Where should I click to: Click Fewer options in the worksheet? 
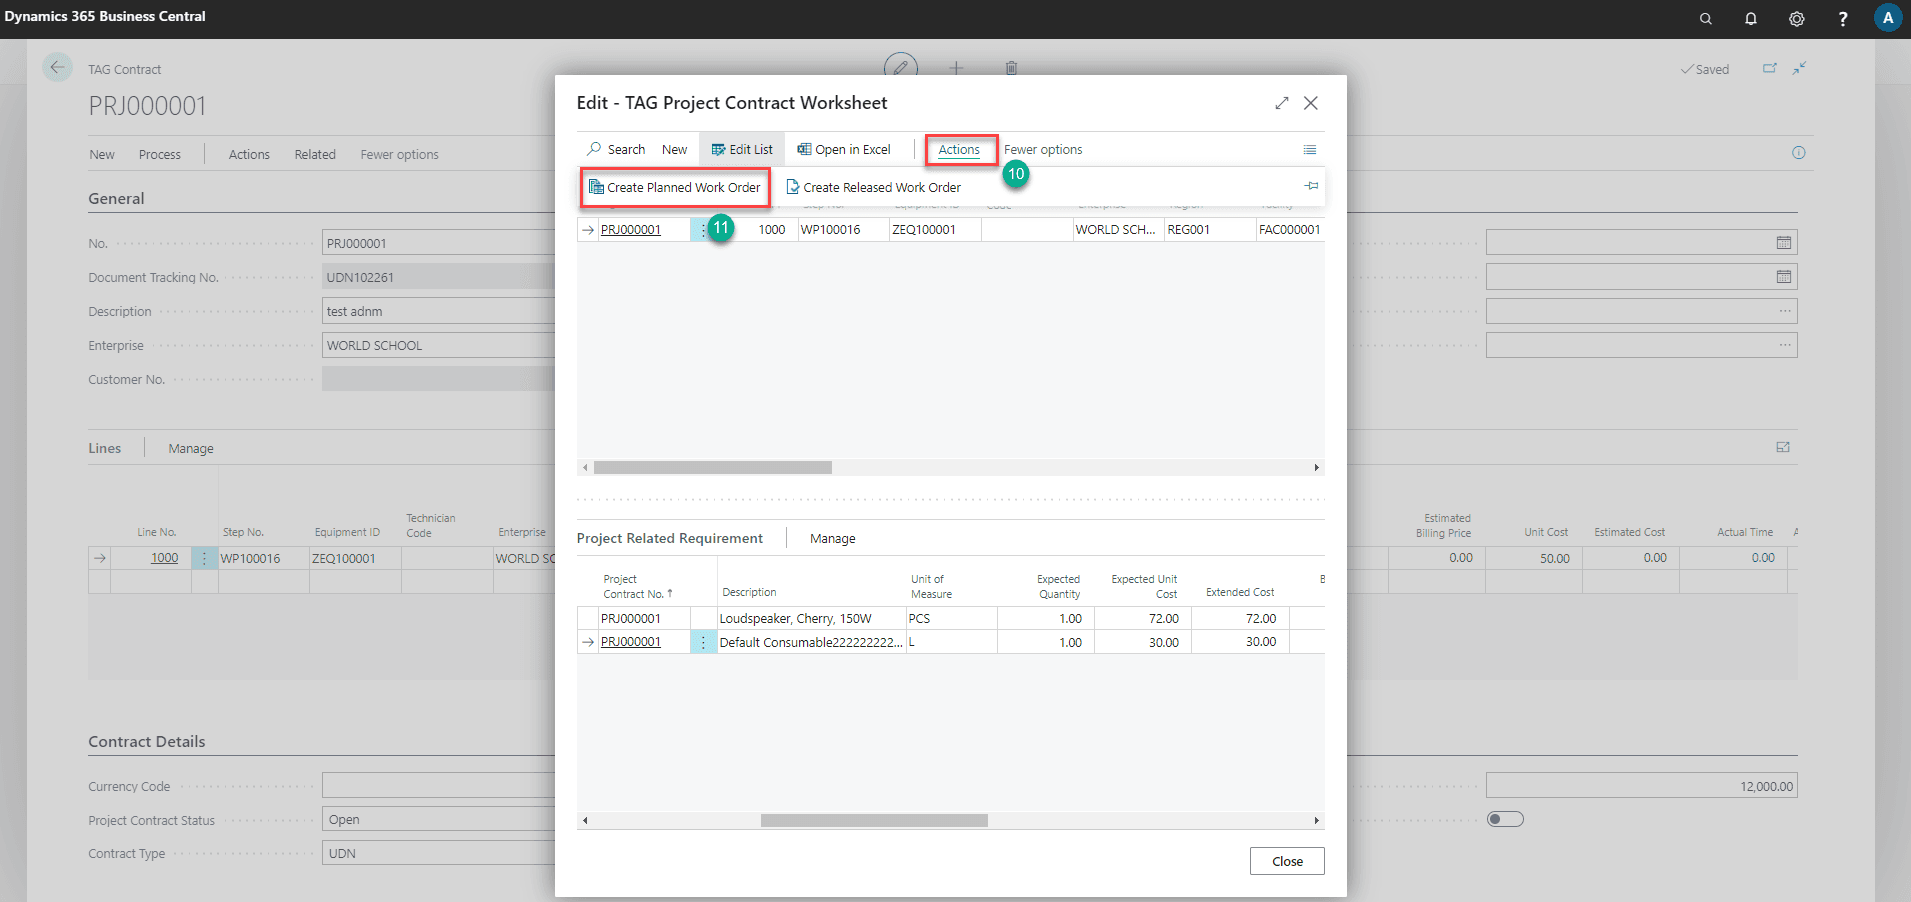[x=1043, y=150]
